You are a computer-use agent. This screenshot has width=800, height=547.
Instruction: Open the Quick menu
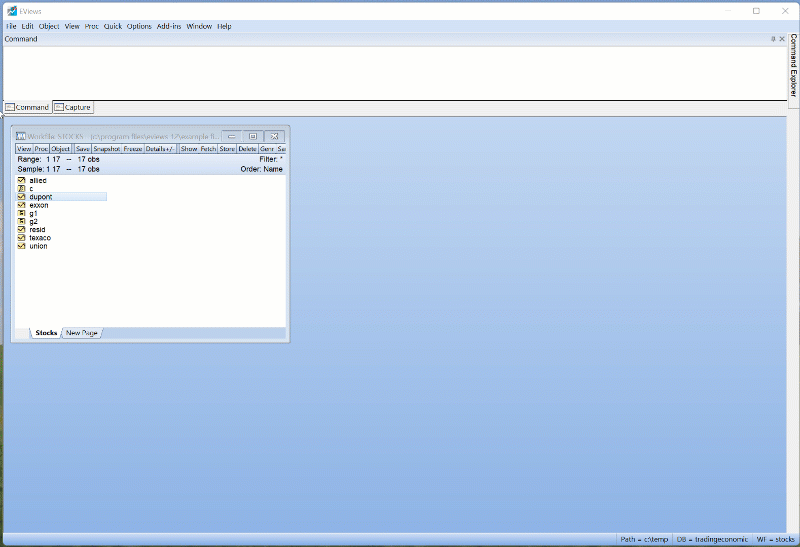coord(112,26)
